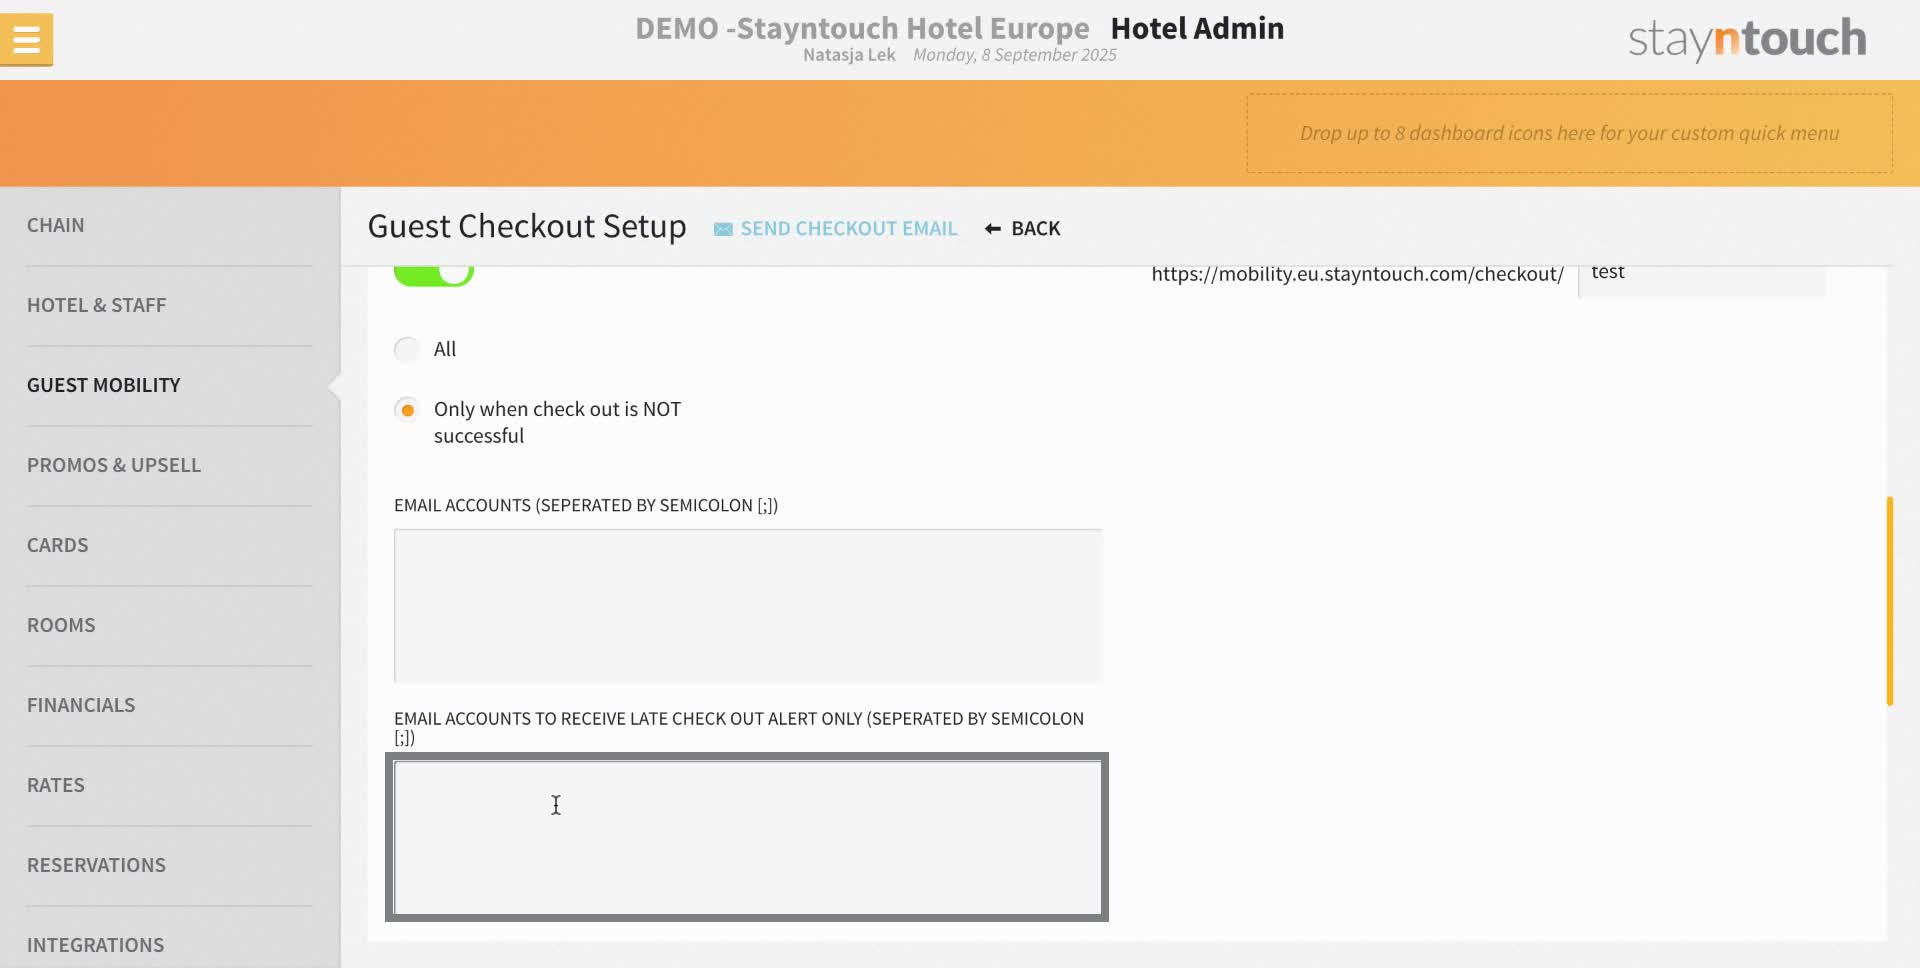
Task: Go to the RESERVATIONS section
Action: point(96,865)
